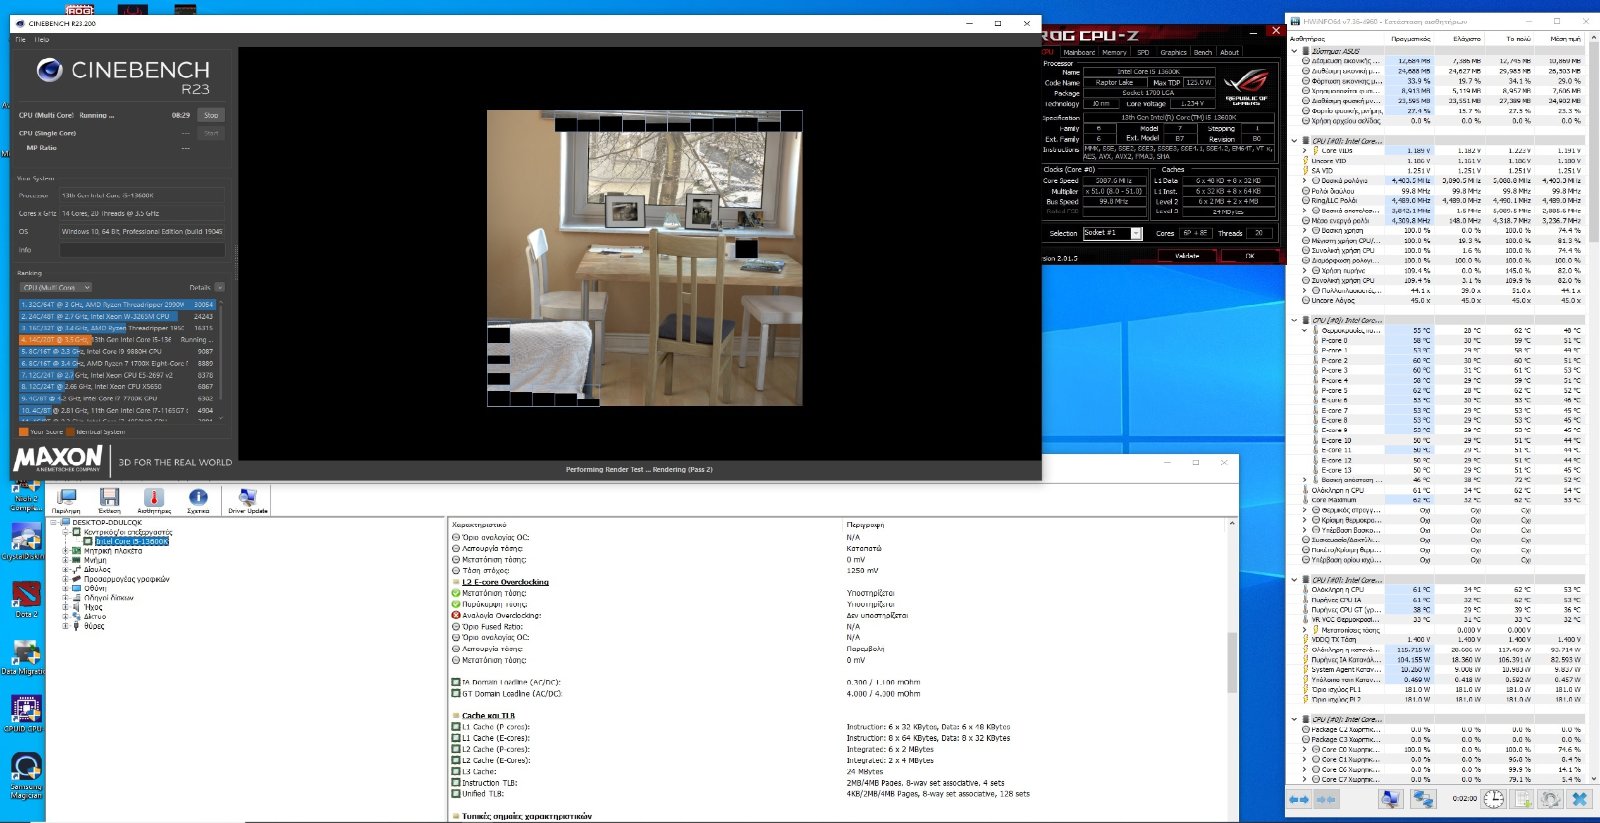Click the OK button in CPU-Z
This screenshot has width=1600, height=823.
click(1249, 256)
